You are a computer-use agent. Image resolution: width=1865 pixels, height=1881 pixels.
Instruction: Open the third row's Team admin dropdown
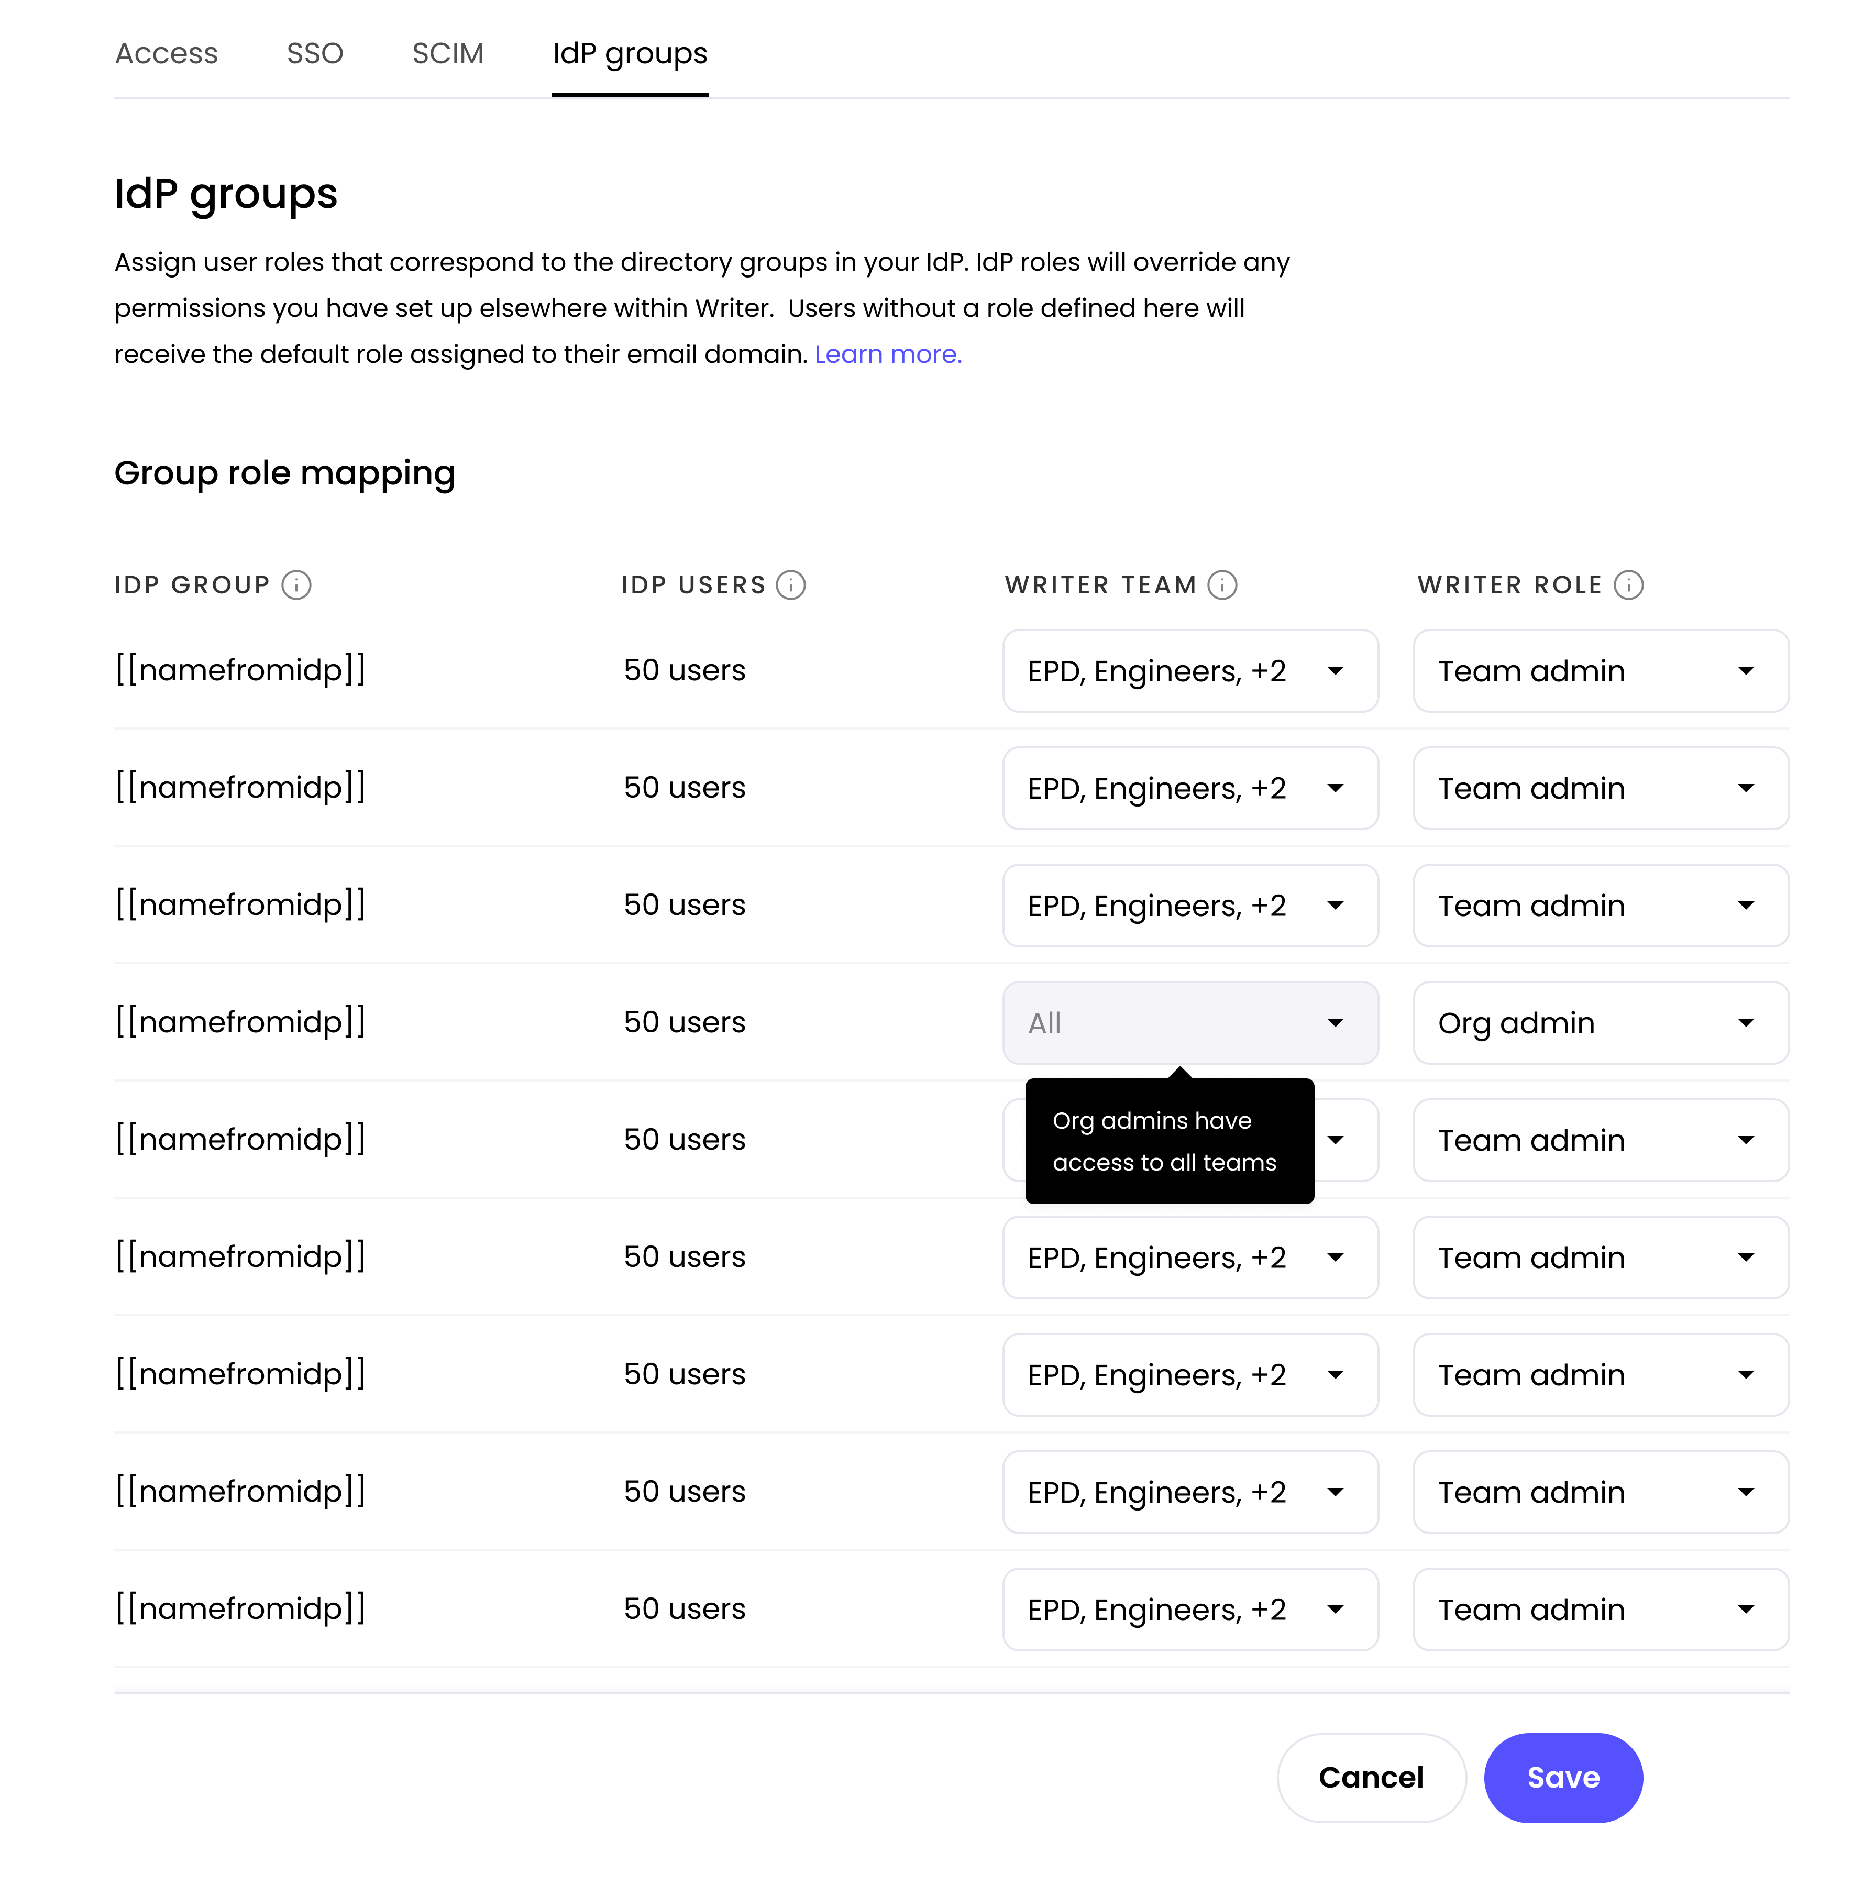1600,905
